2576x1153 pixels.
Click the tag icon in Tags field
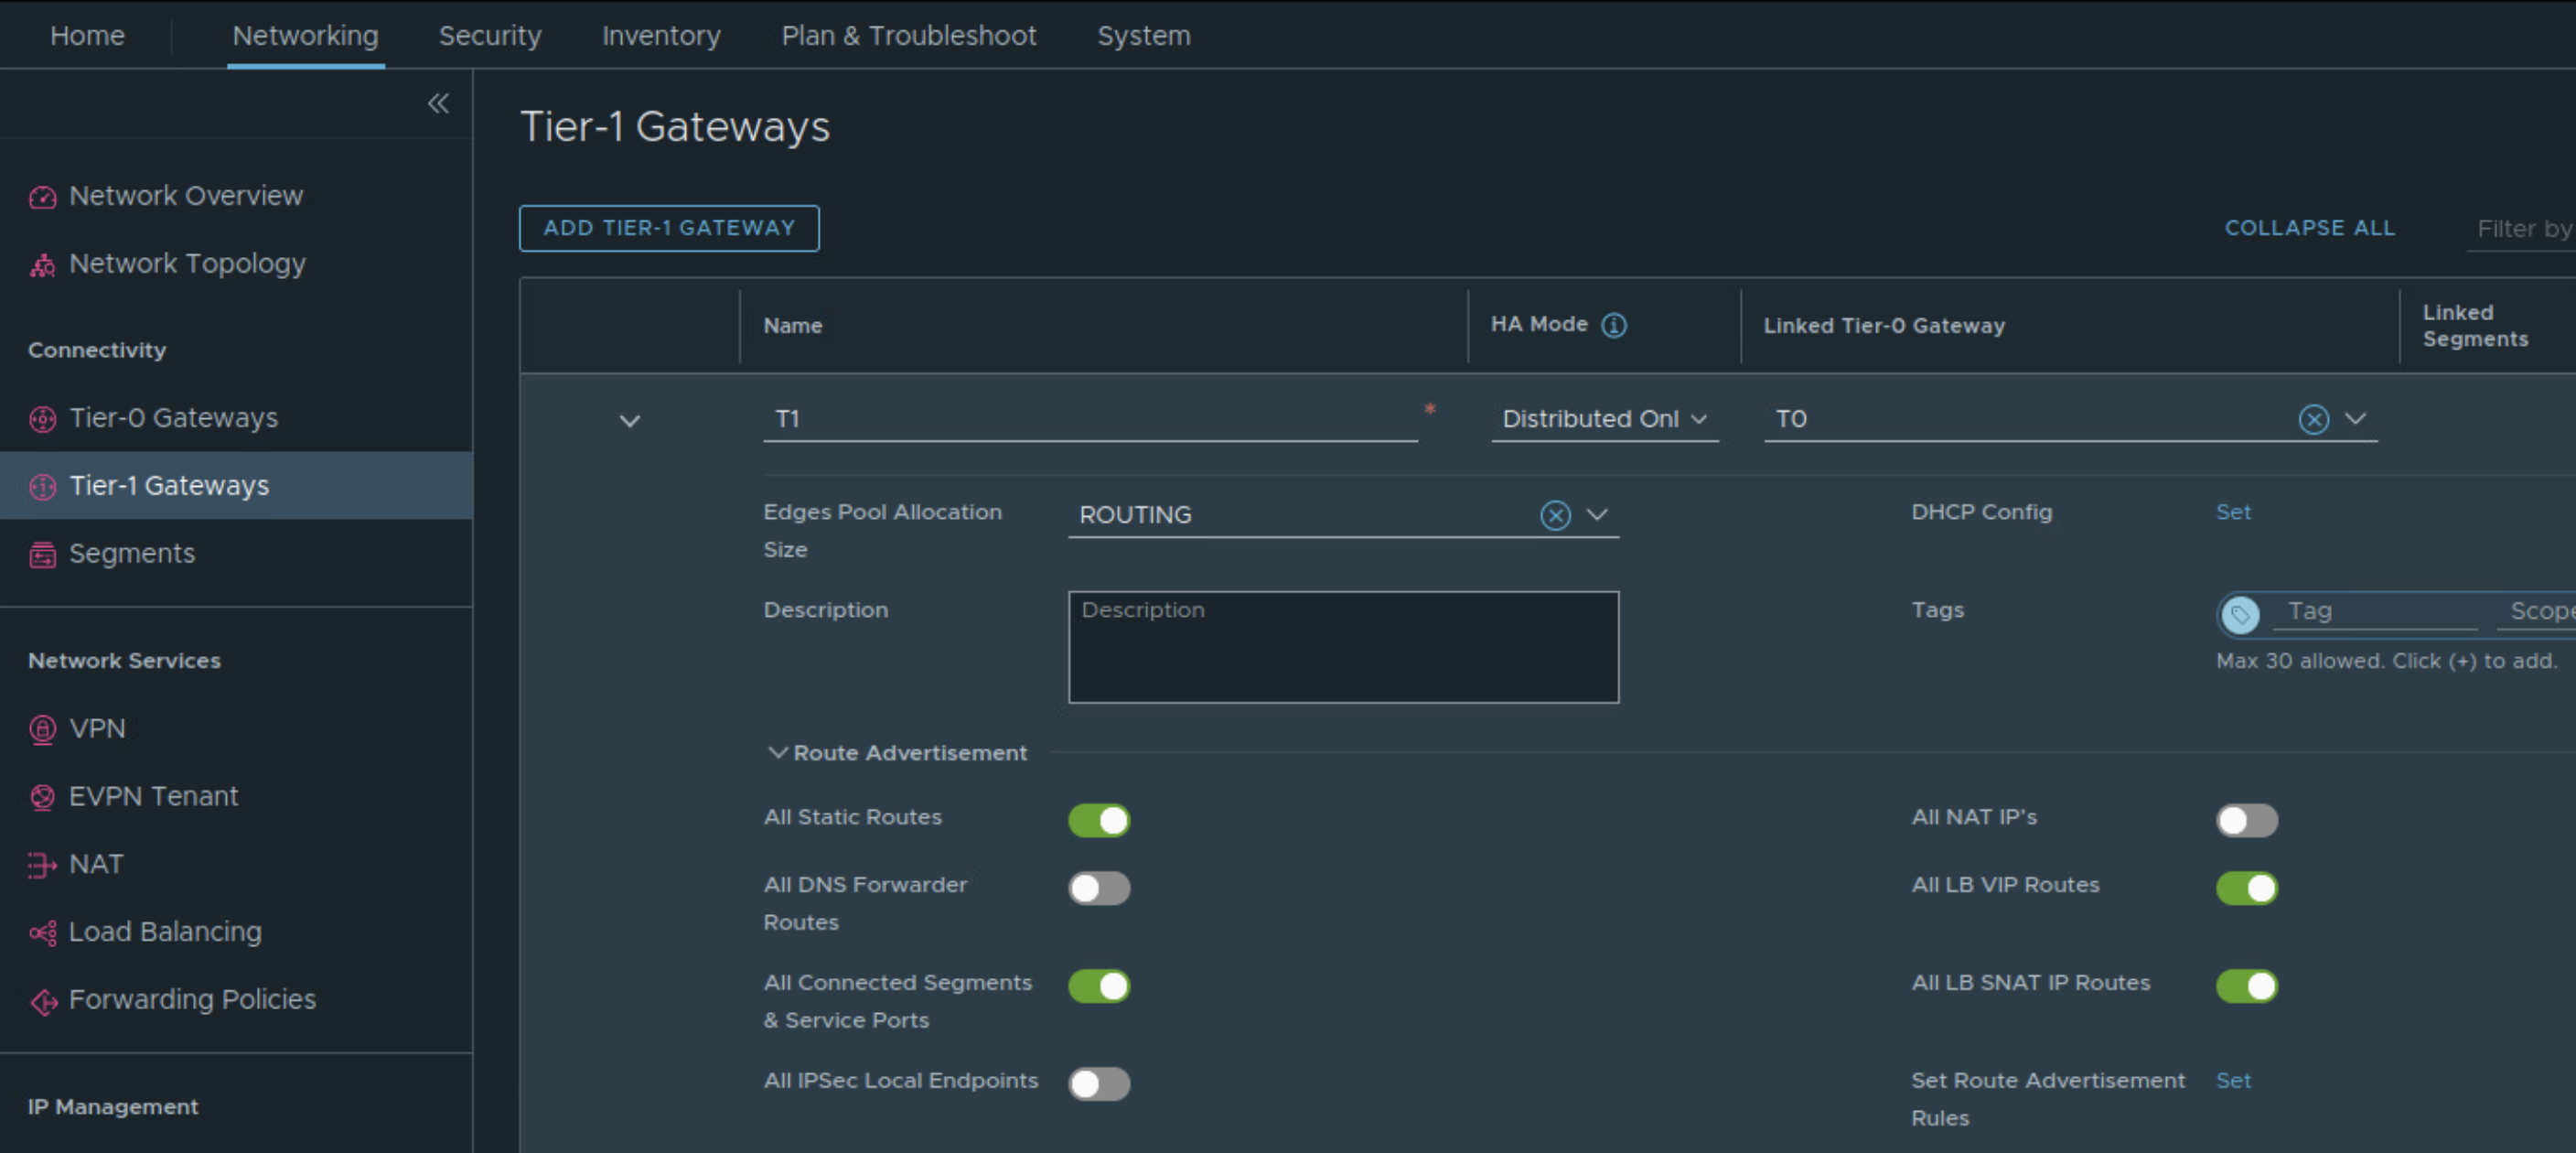point(2240,613)
